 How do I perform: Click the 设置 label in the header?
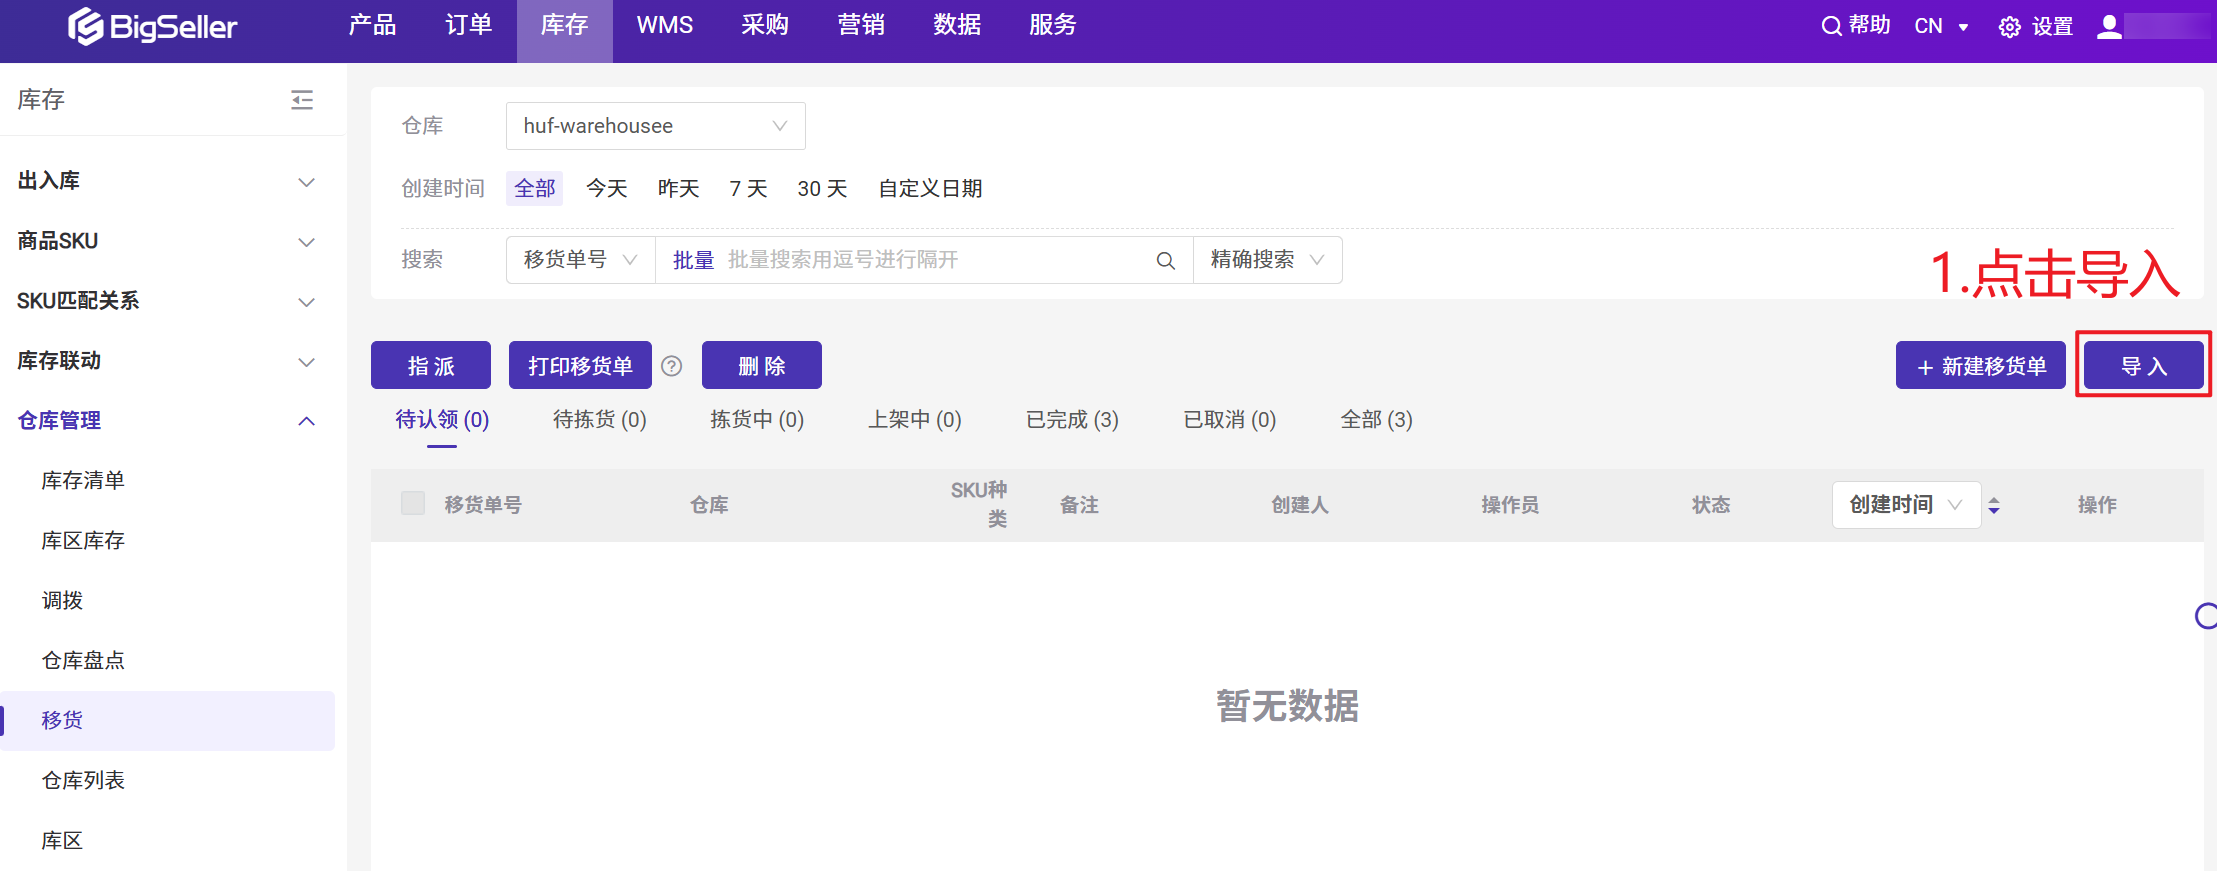tap(2052, 27)
